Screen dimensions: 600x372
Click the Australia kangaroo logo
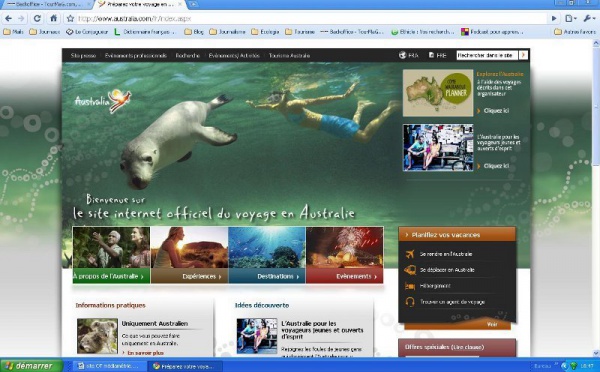(103, 101)
